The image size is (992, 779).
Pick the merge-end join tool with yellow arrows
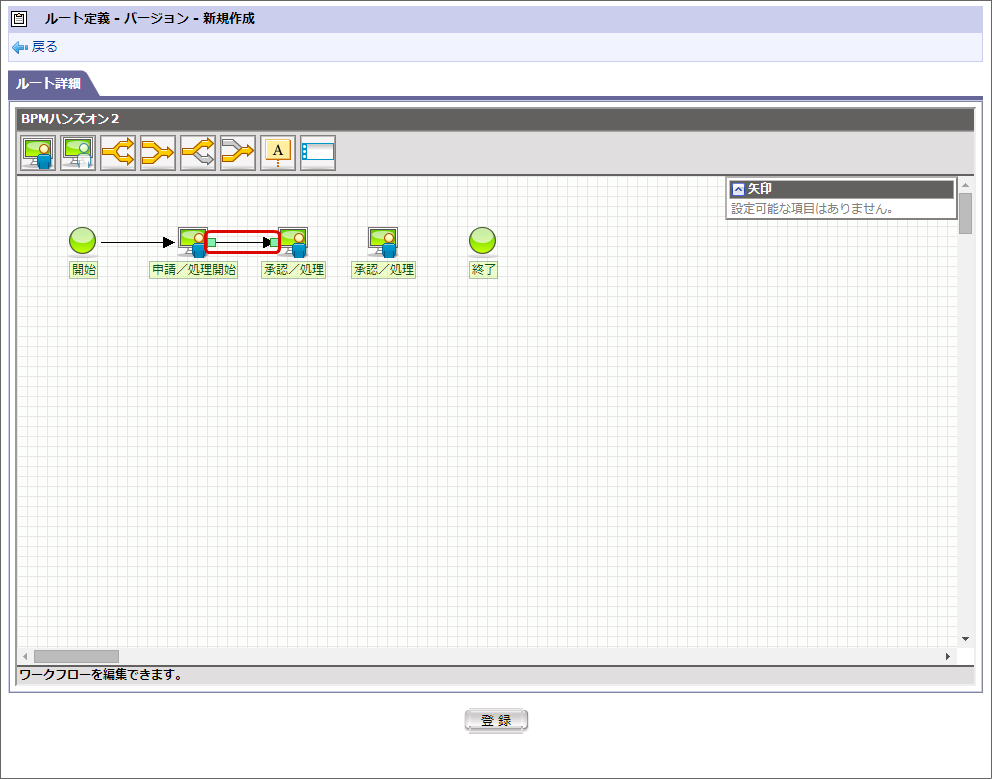(x=158, y=153)
